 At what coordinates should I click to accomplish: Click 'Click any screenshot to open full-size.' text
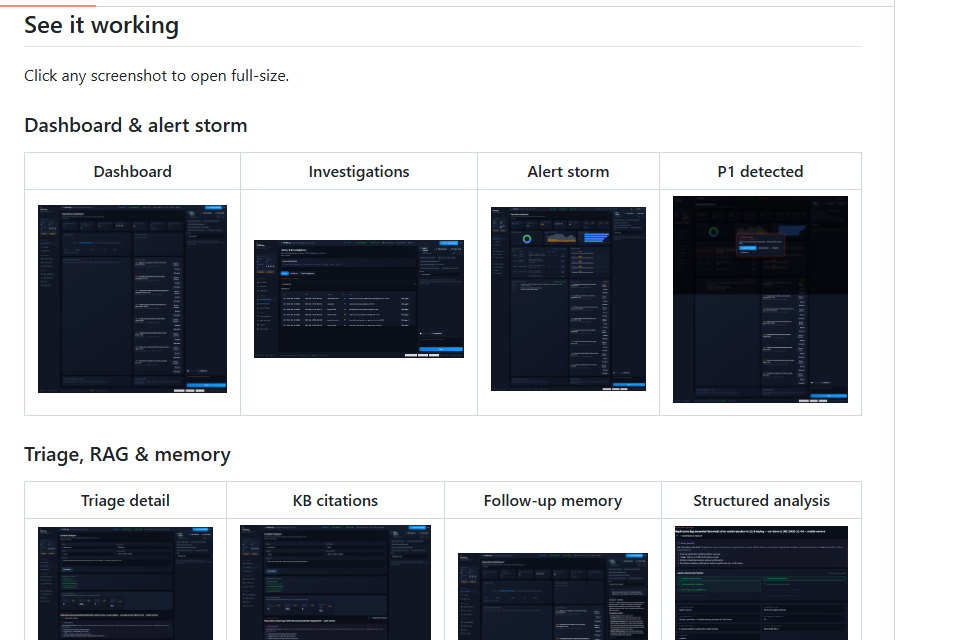157,76
